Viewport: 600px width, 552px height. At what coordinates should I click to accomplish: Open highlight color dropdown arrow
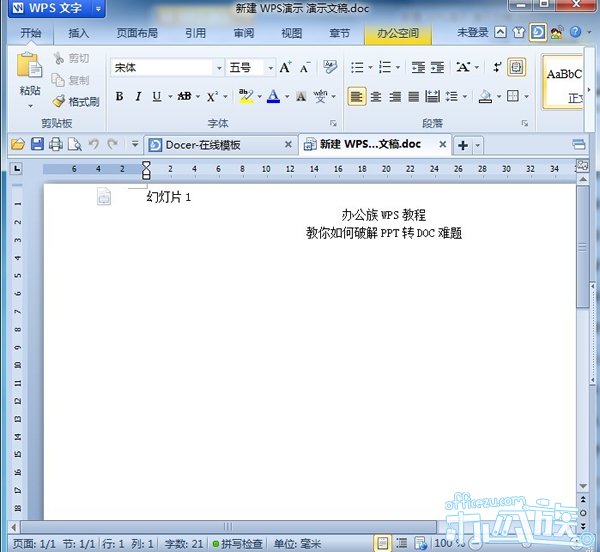[259, 97]
